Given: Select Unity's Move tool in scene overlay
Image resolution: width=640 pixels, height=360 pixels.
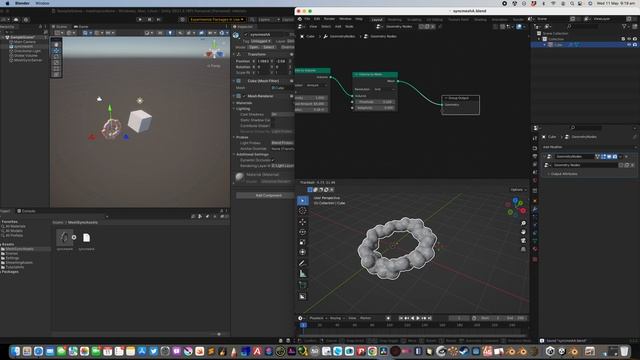Looking at the screenshot, I should [57, 51].
